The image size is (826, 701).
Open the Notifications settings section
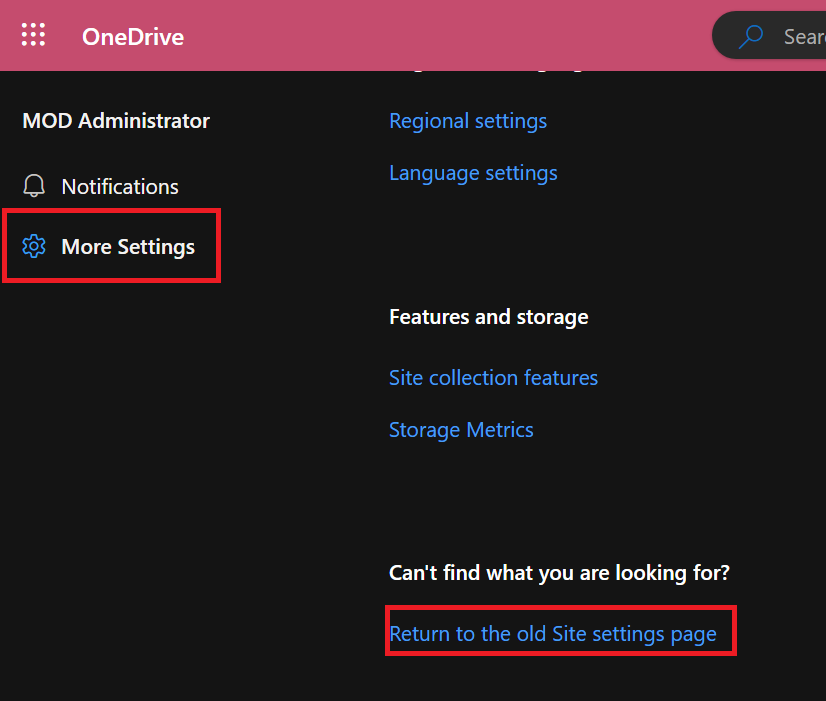(120, 187)
